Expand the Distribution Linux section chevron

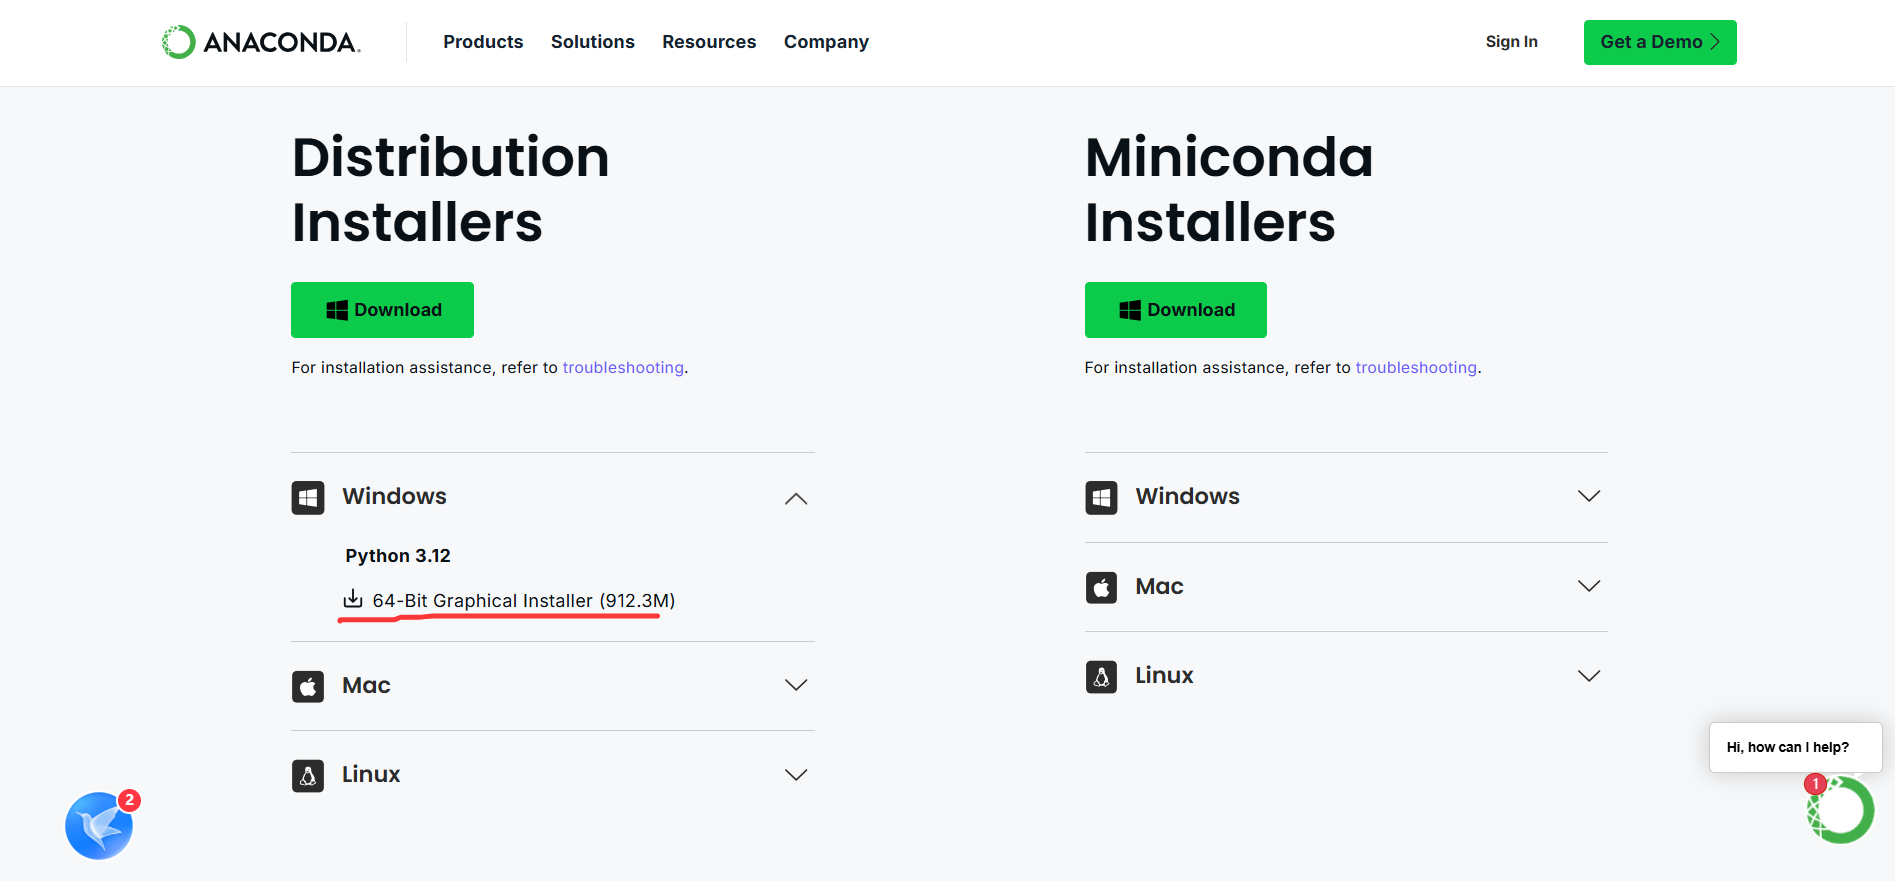(796, 775)
